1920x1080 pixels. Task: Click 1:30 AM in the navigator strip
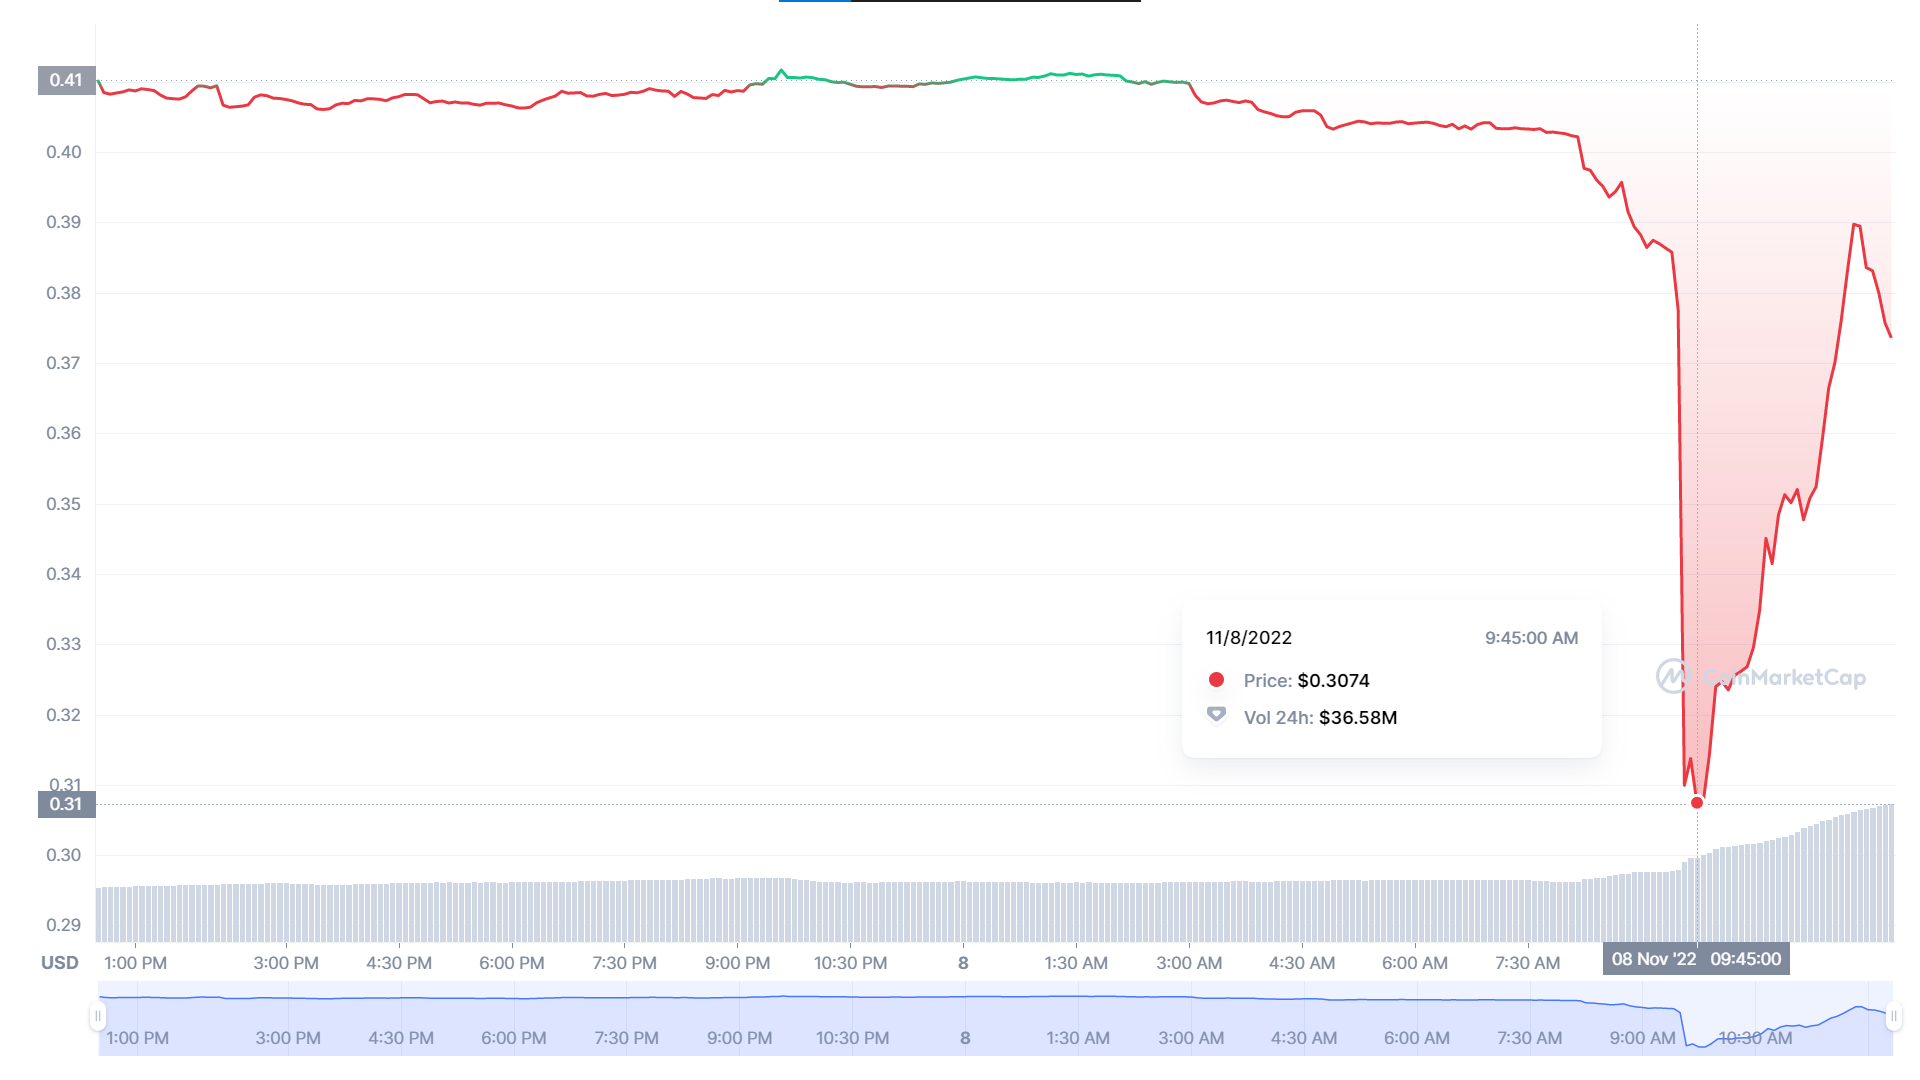1078,1038
